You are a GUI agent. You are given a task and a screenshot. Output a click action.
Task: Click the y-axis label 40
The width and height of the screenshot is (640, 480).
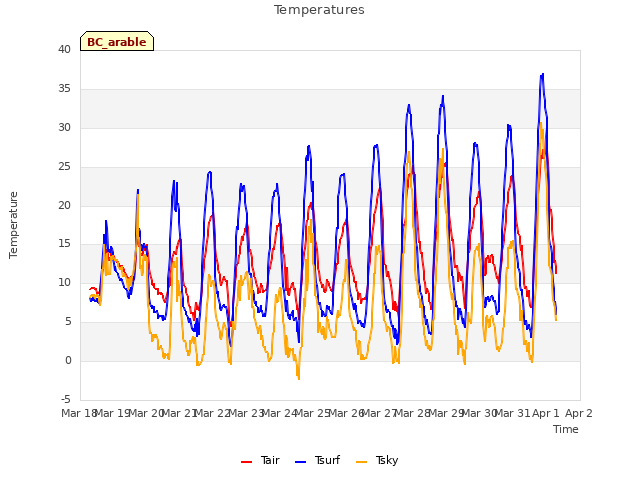(64, 50)
